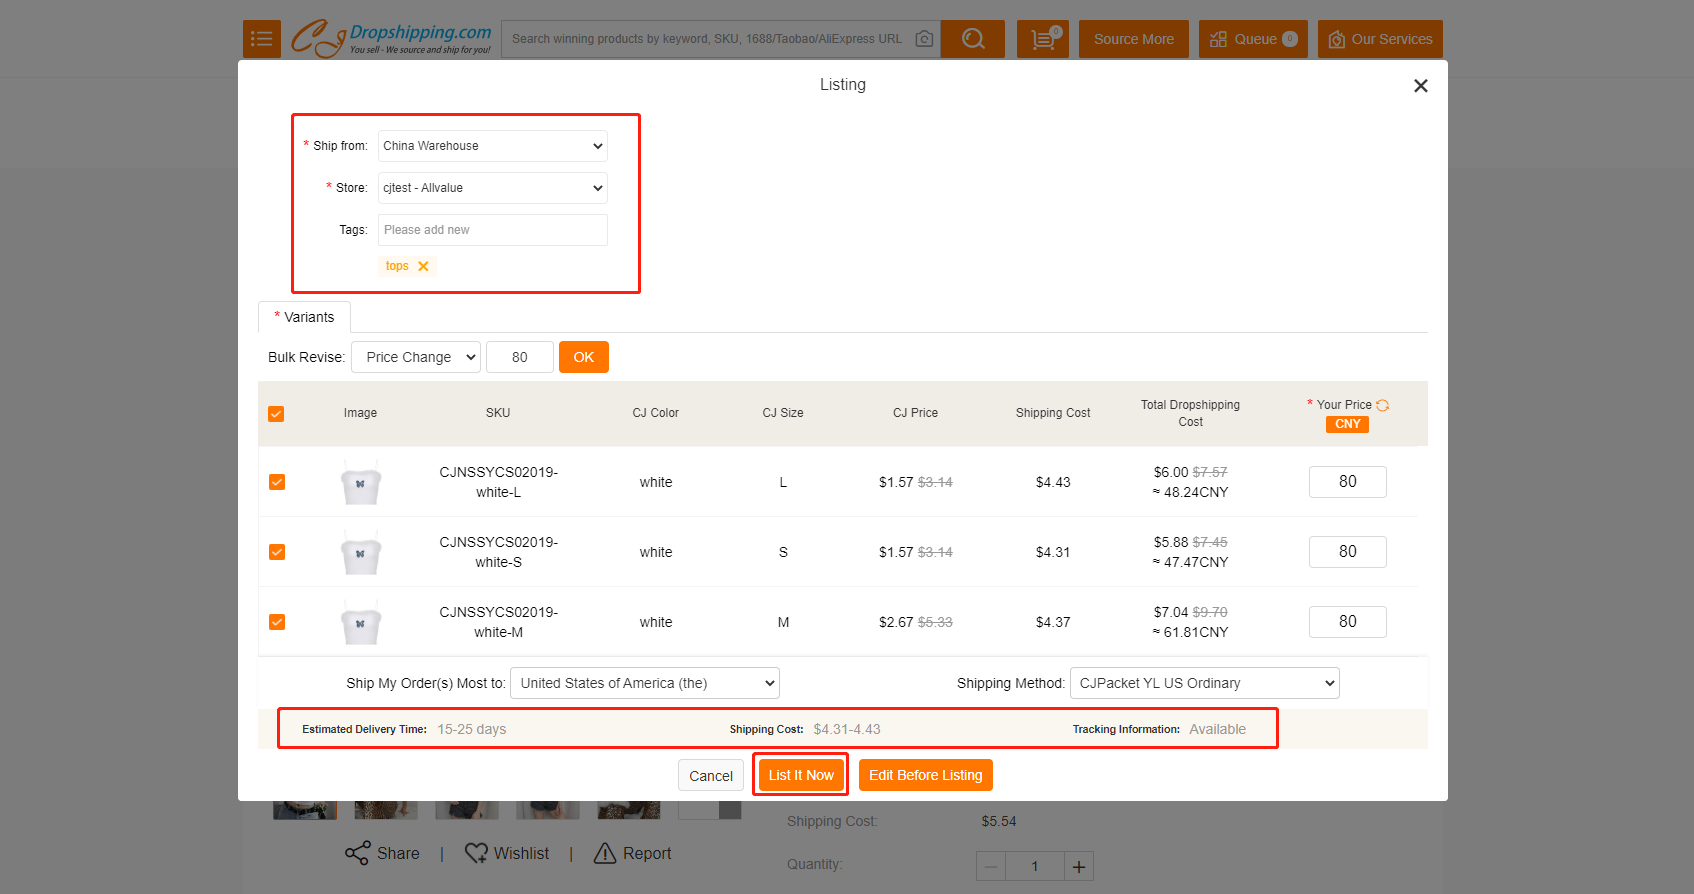Select the Variants tab

click(x=305, y=317)
